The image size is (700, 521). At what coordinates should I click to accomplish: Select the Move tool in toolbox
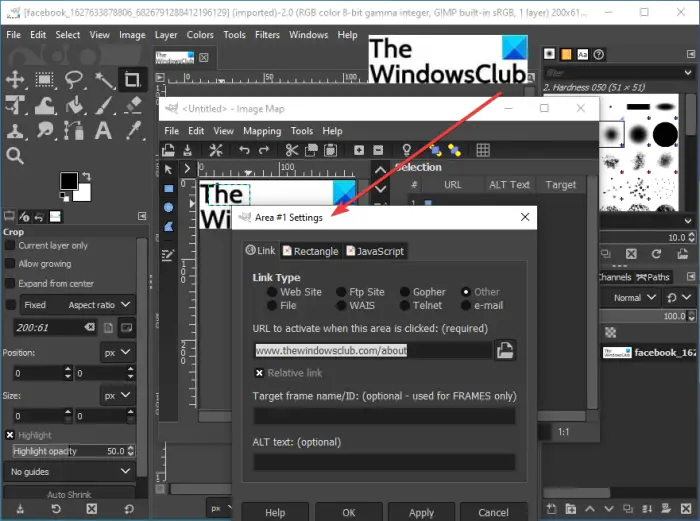[15, 79]
